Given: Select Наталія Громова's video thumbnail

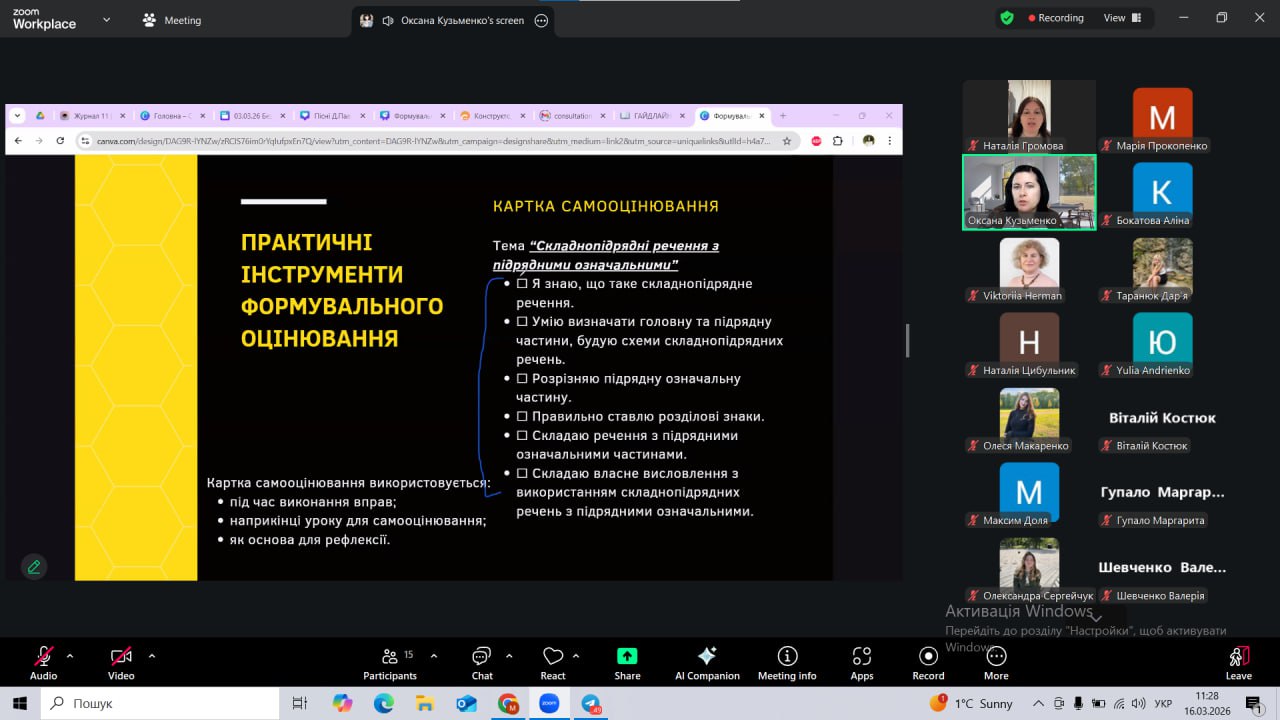Looking at the screenshot, I should tap(1029, 116).
